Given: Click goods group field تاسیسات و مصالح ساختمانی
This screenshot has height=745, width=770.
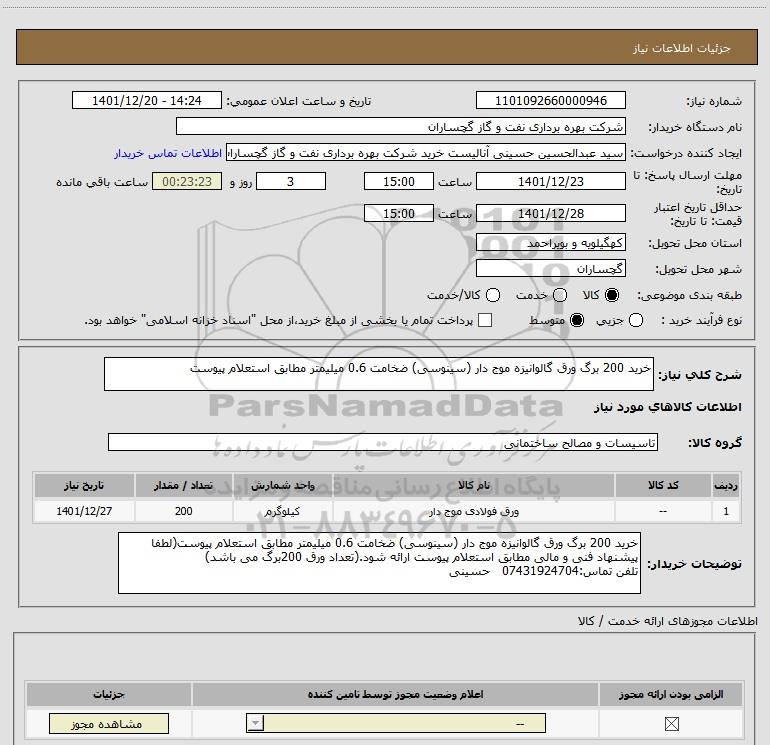Looking at the screenshot, I should [383, 442].
